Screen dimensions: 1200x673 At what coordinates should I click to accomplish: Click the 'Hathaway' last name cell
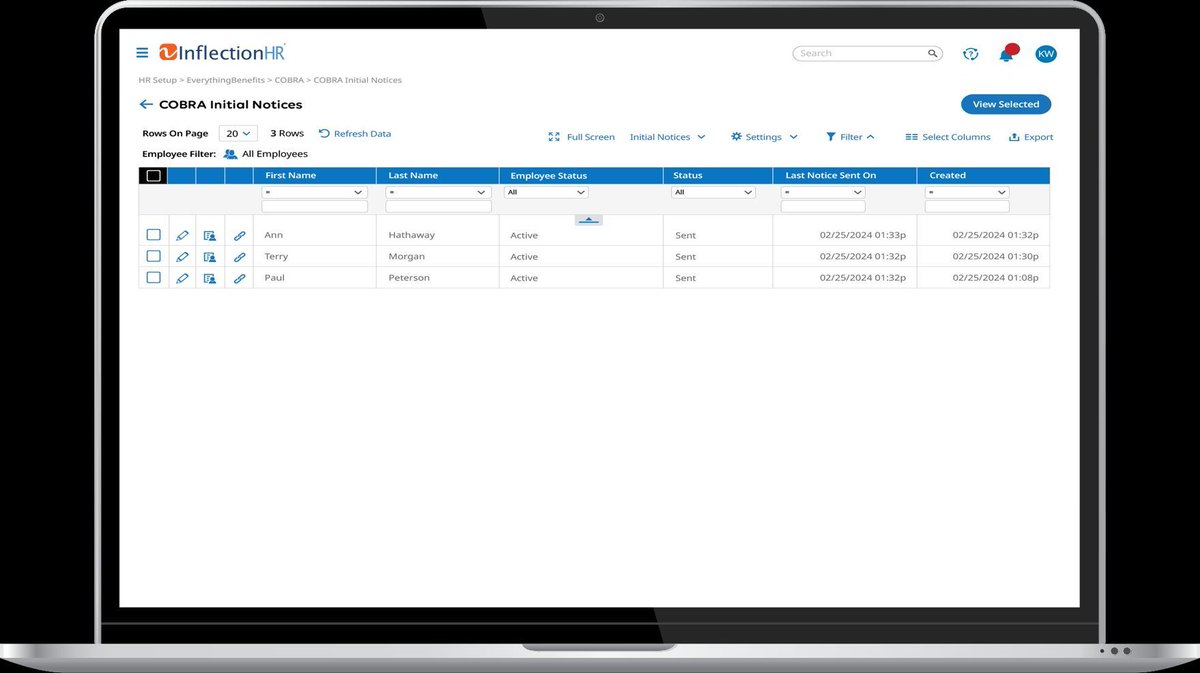click(411, 236)
